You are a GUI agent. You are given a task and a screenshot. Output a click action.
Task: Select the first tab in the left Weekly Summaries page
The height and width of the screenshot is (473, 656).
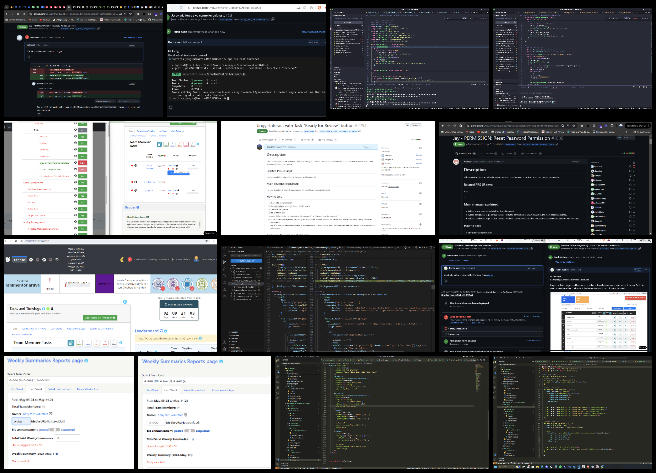click(x=20, y=388)
